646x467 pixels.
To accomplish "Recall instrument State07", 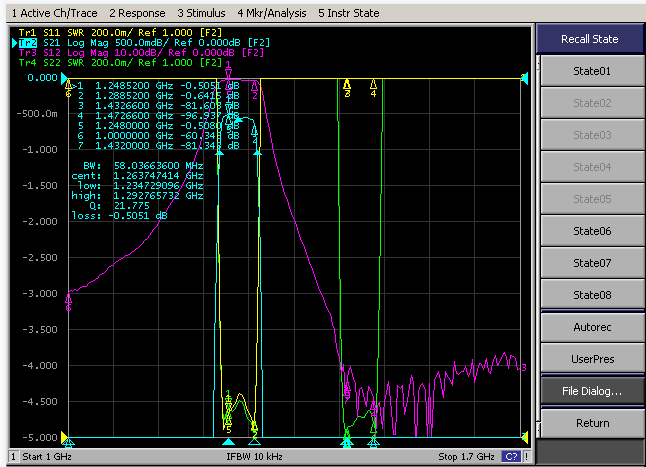I will point(592,263).
